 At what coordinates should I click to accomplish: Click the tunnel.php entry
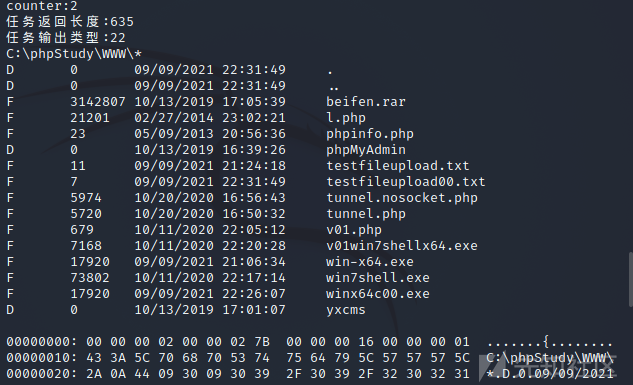[x=365, y=214]
